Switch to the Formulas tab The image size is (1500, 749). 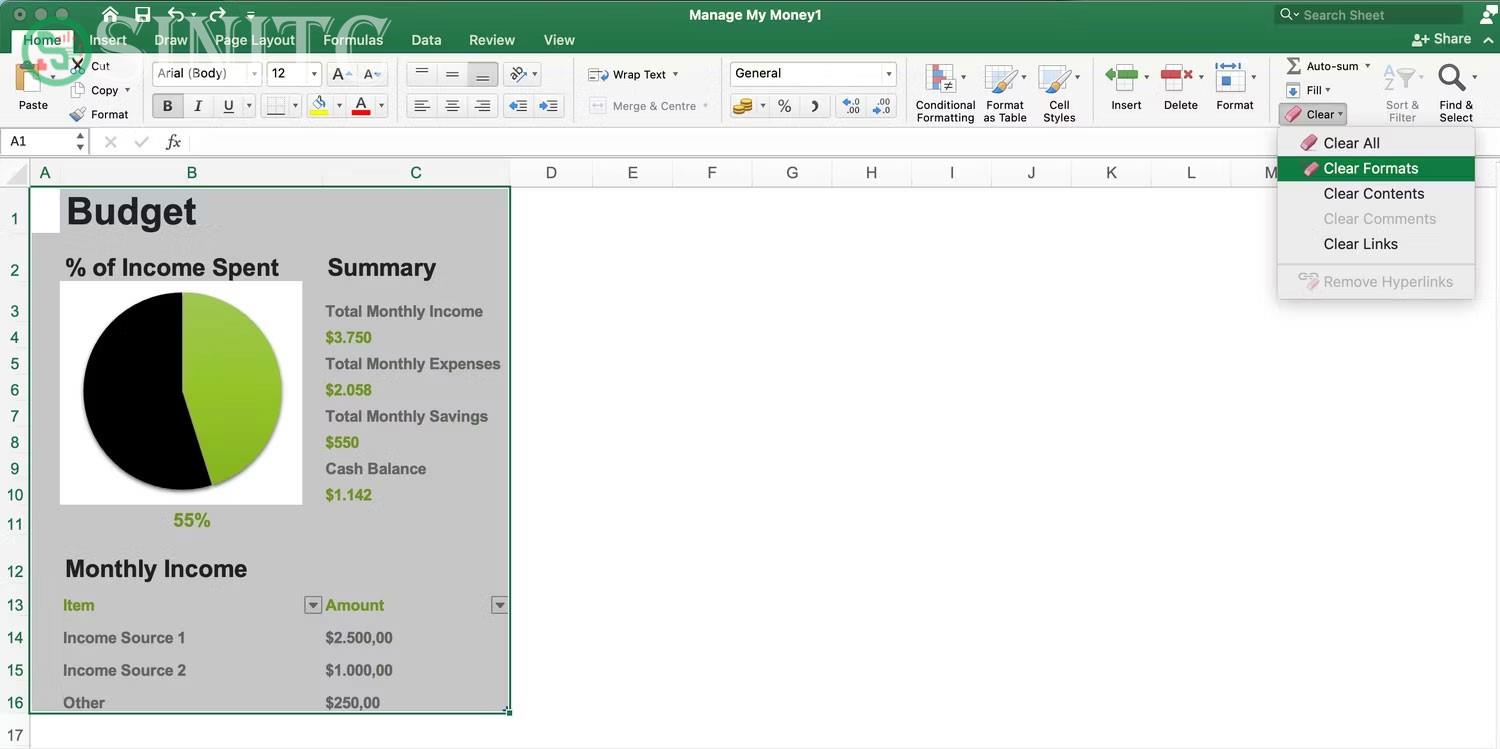pyautogui.click(x=353, y=40)
